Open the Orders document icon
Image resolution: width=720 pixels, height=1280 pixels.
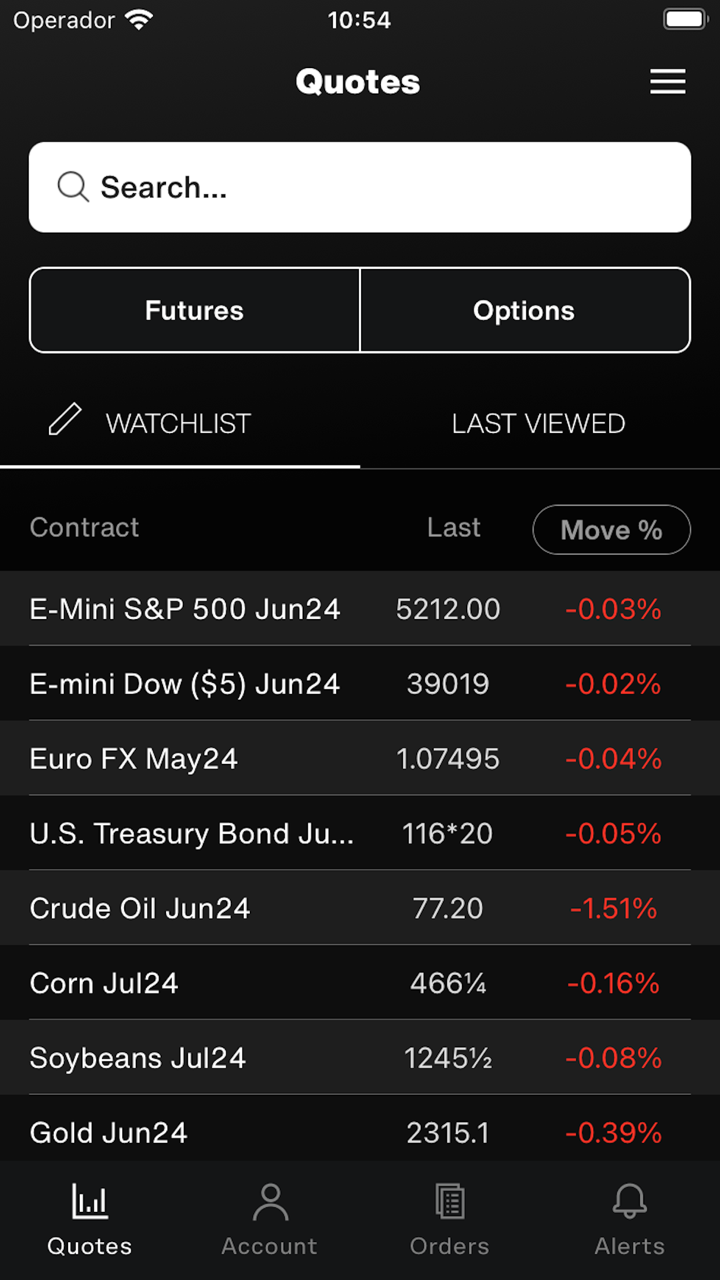point(450,1201)
